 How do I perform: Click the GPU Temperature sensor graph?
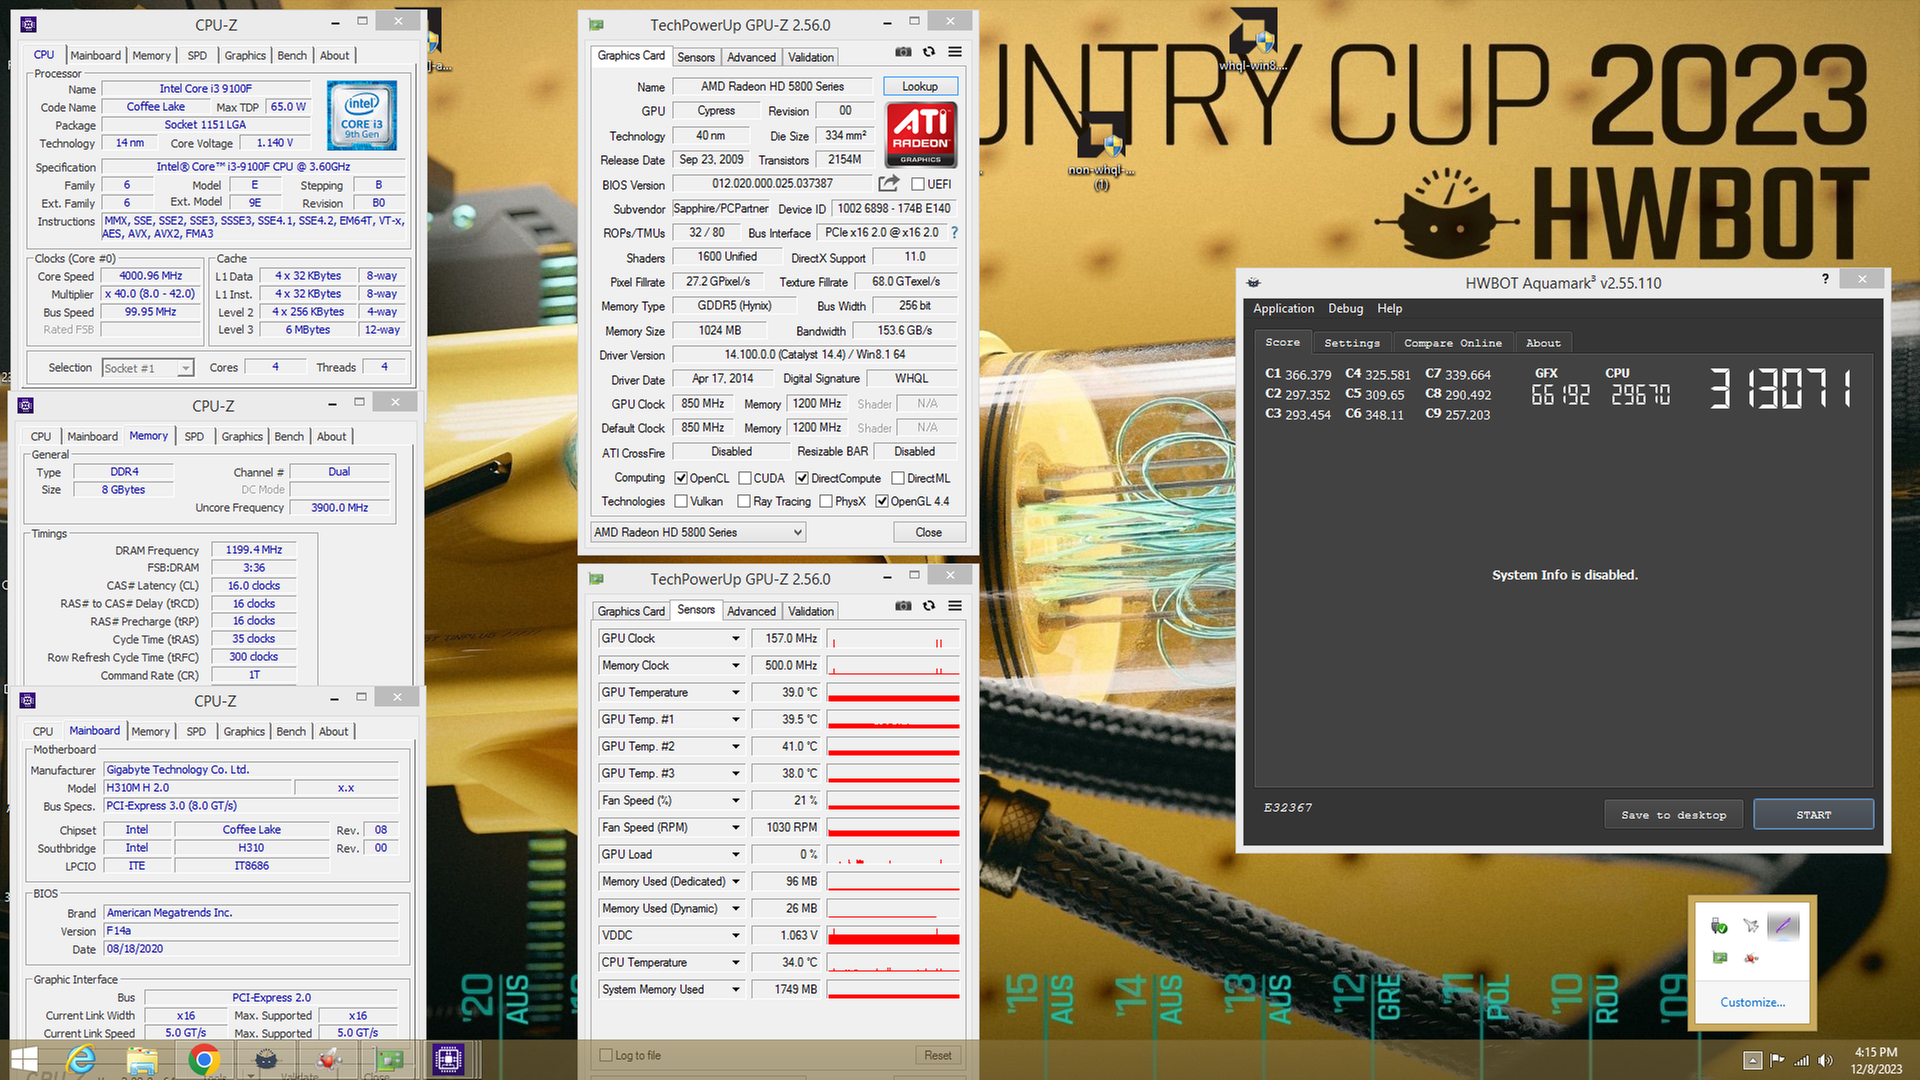click(893, 692)
